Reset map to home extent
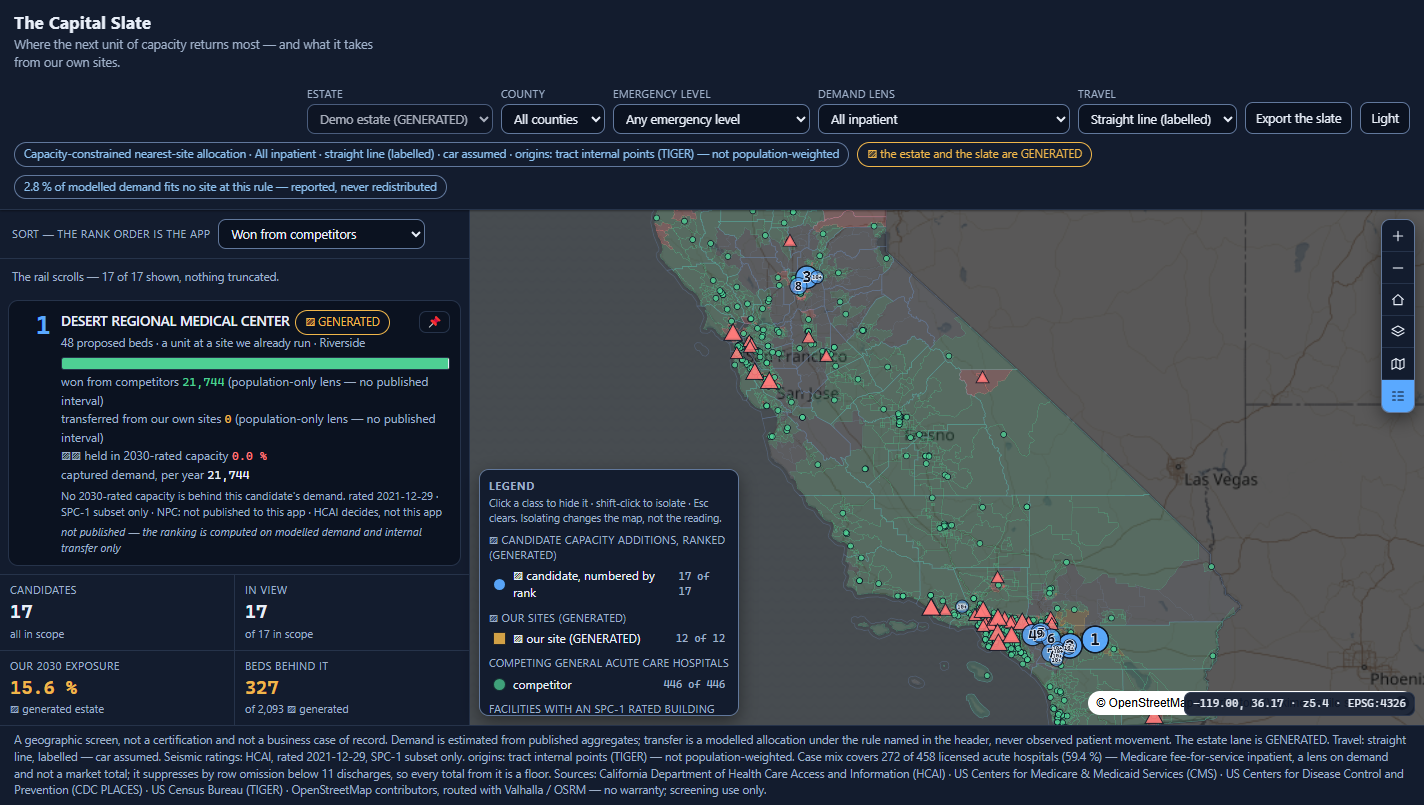The width and height of the screenshot is (1424, 805). click(x=1397, y=300)
